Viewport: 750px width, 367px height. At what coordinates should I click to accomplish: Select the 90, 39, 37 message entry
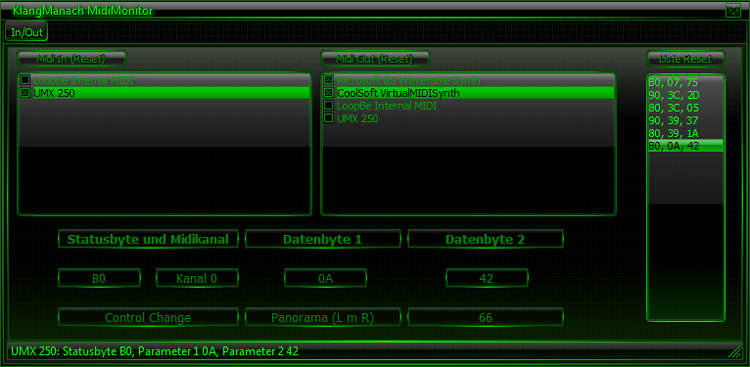685,121
